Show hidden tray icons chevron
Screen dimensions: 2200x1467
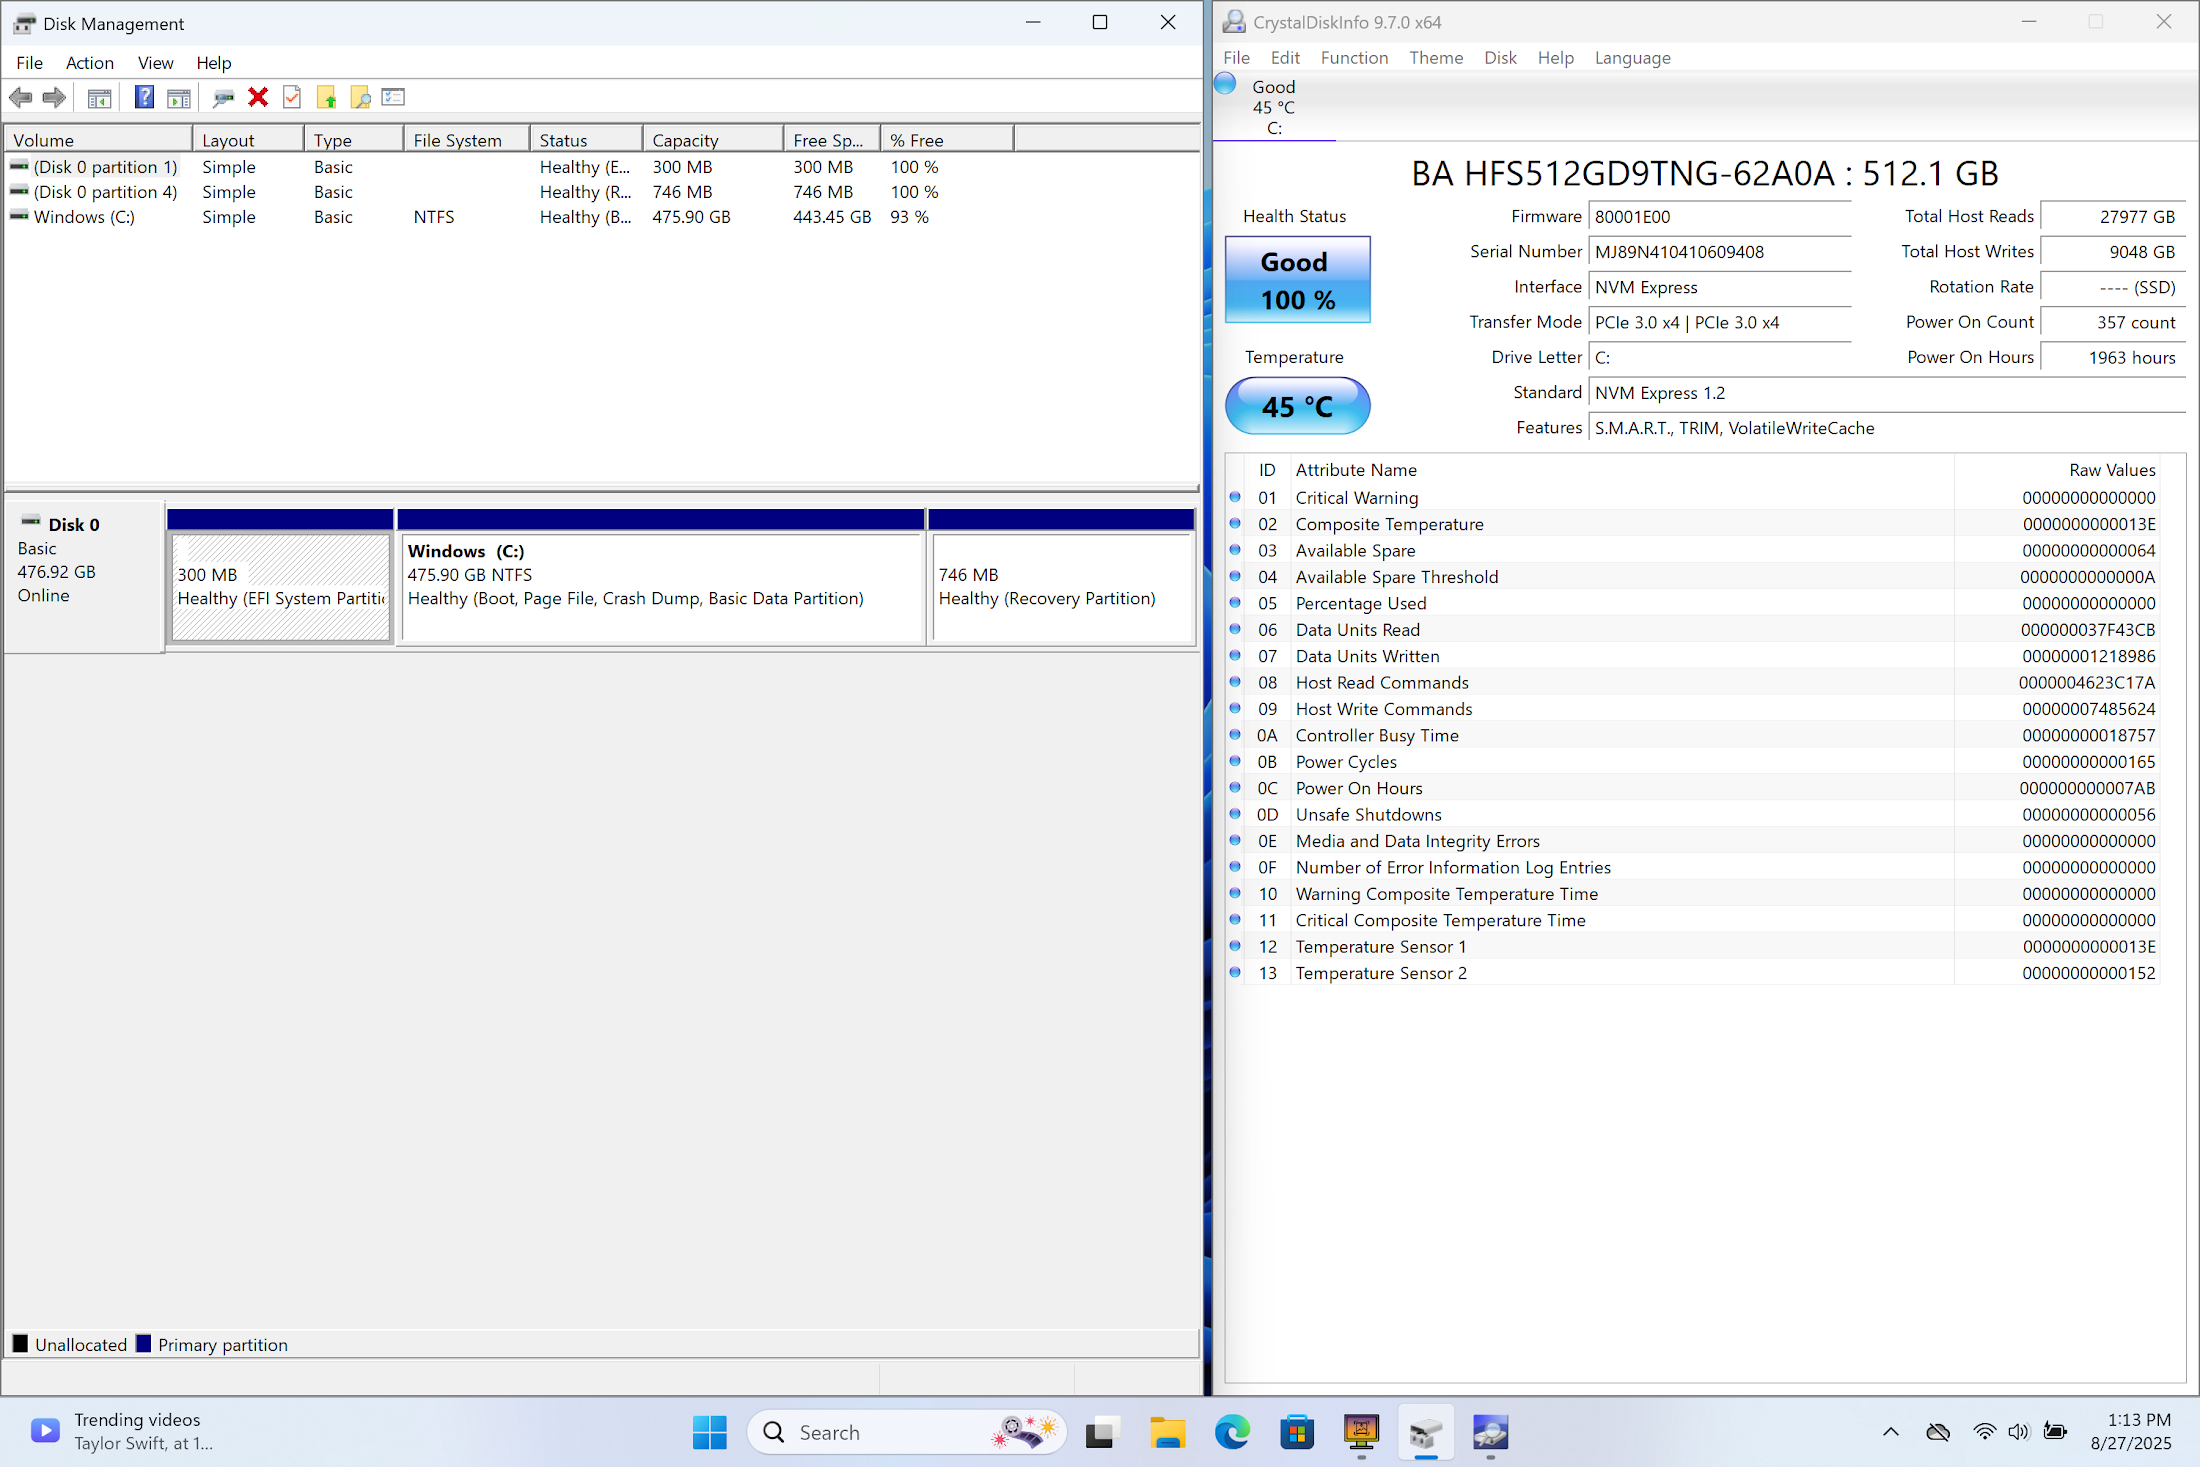point(1890,1432)
